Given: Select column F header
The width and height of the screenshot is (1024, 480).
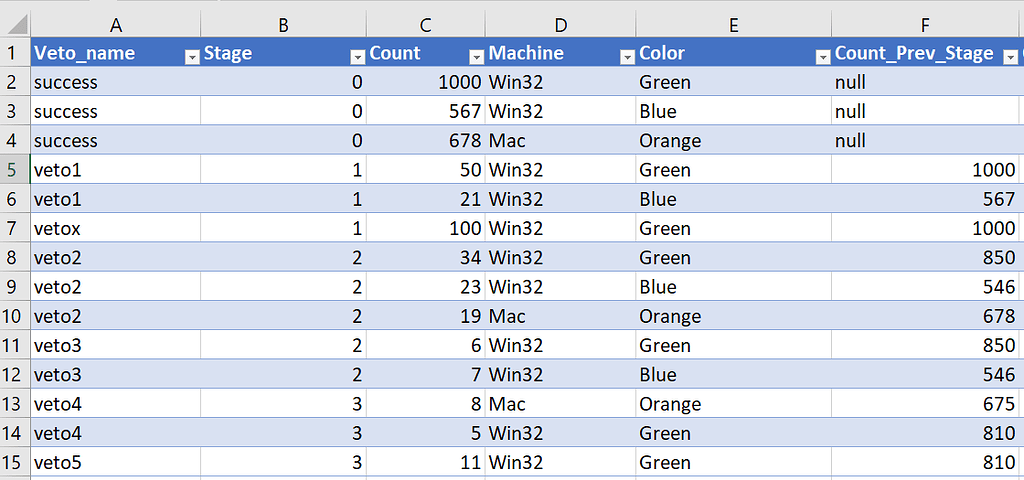Looking at the screenshot, I should tap(925, 25).
